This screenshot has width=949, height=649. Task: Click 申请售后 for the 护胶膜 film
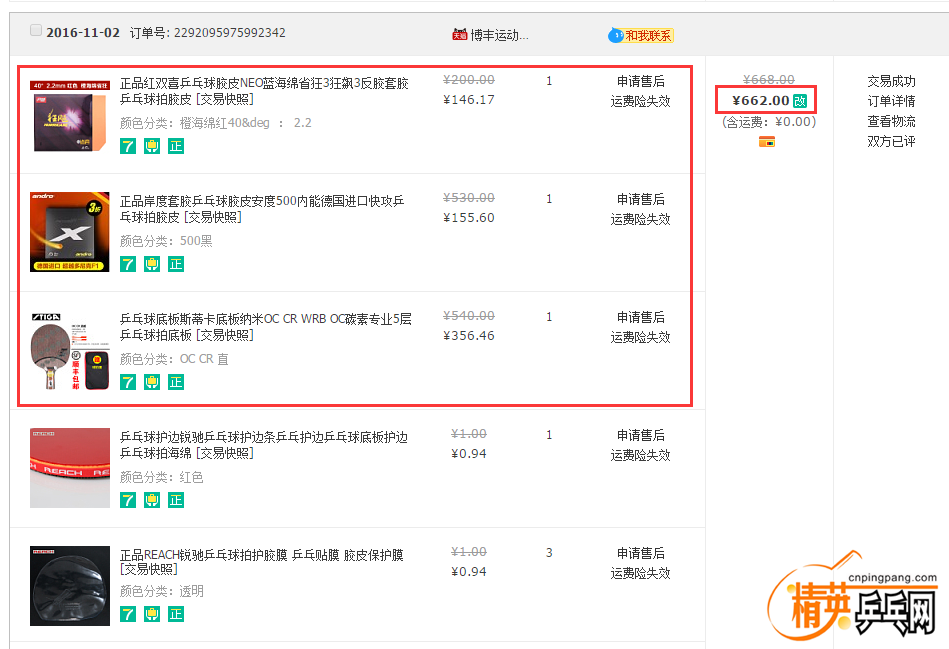640,553
